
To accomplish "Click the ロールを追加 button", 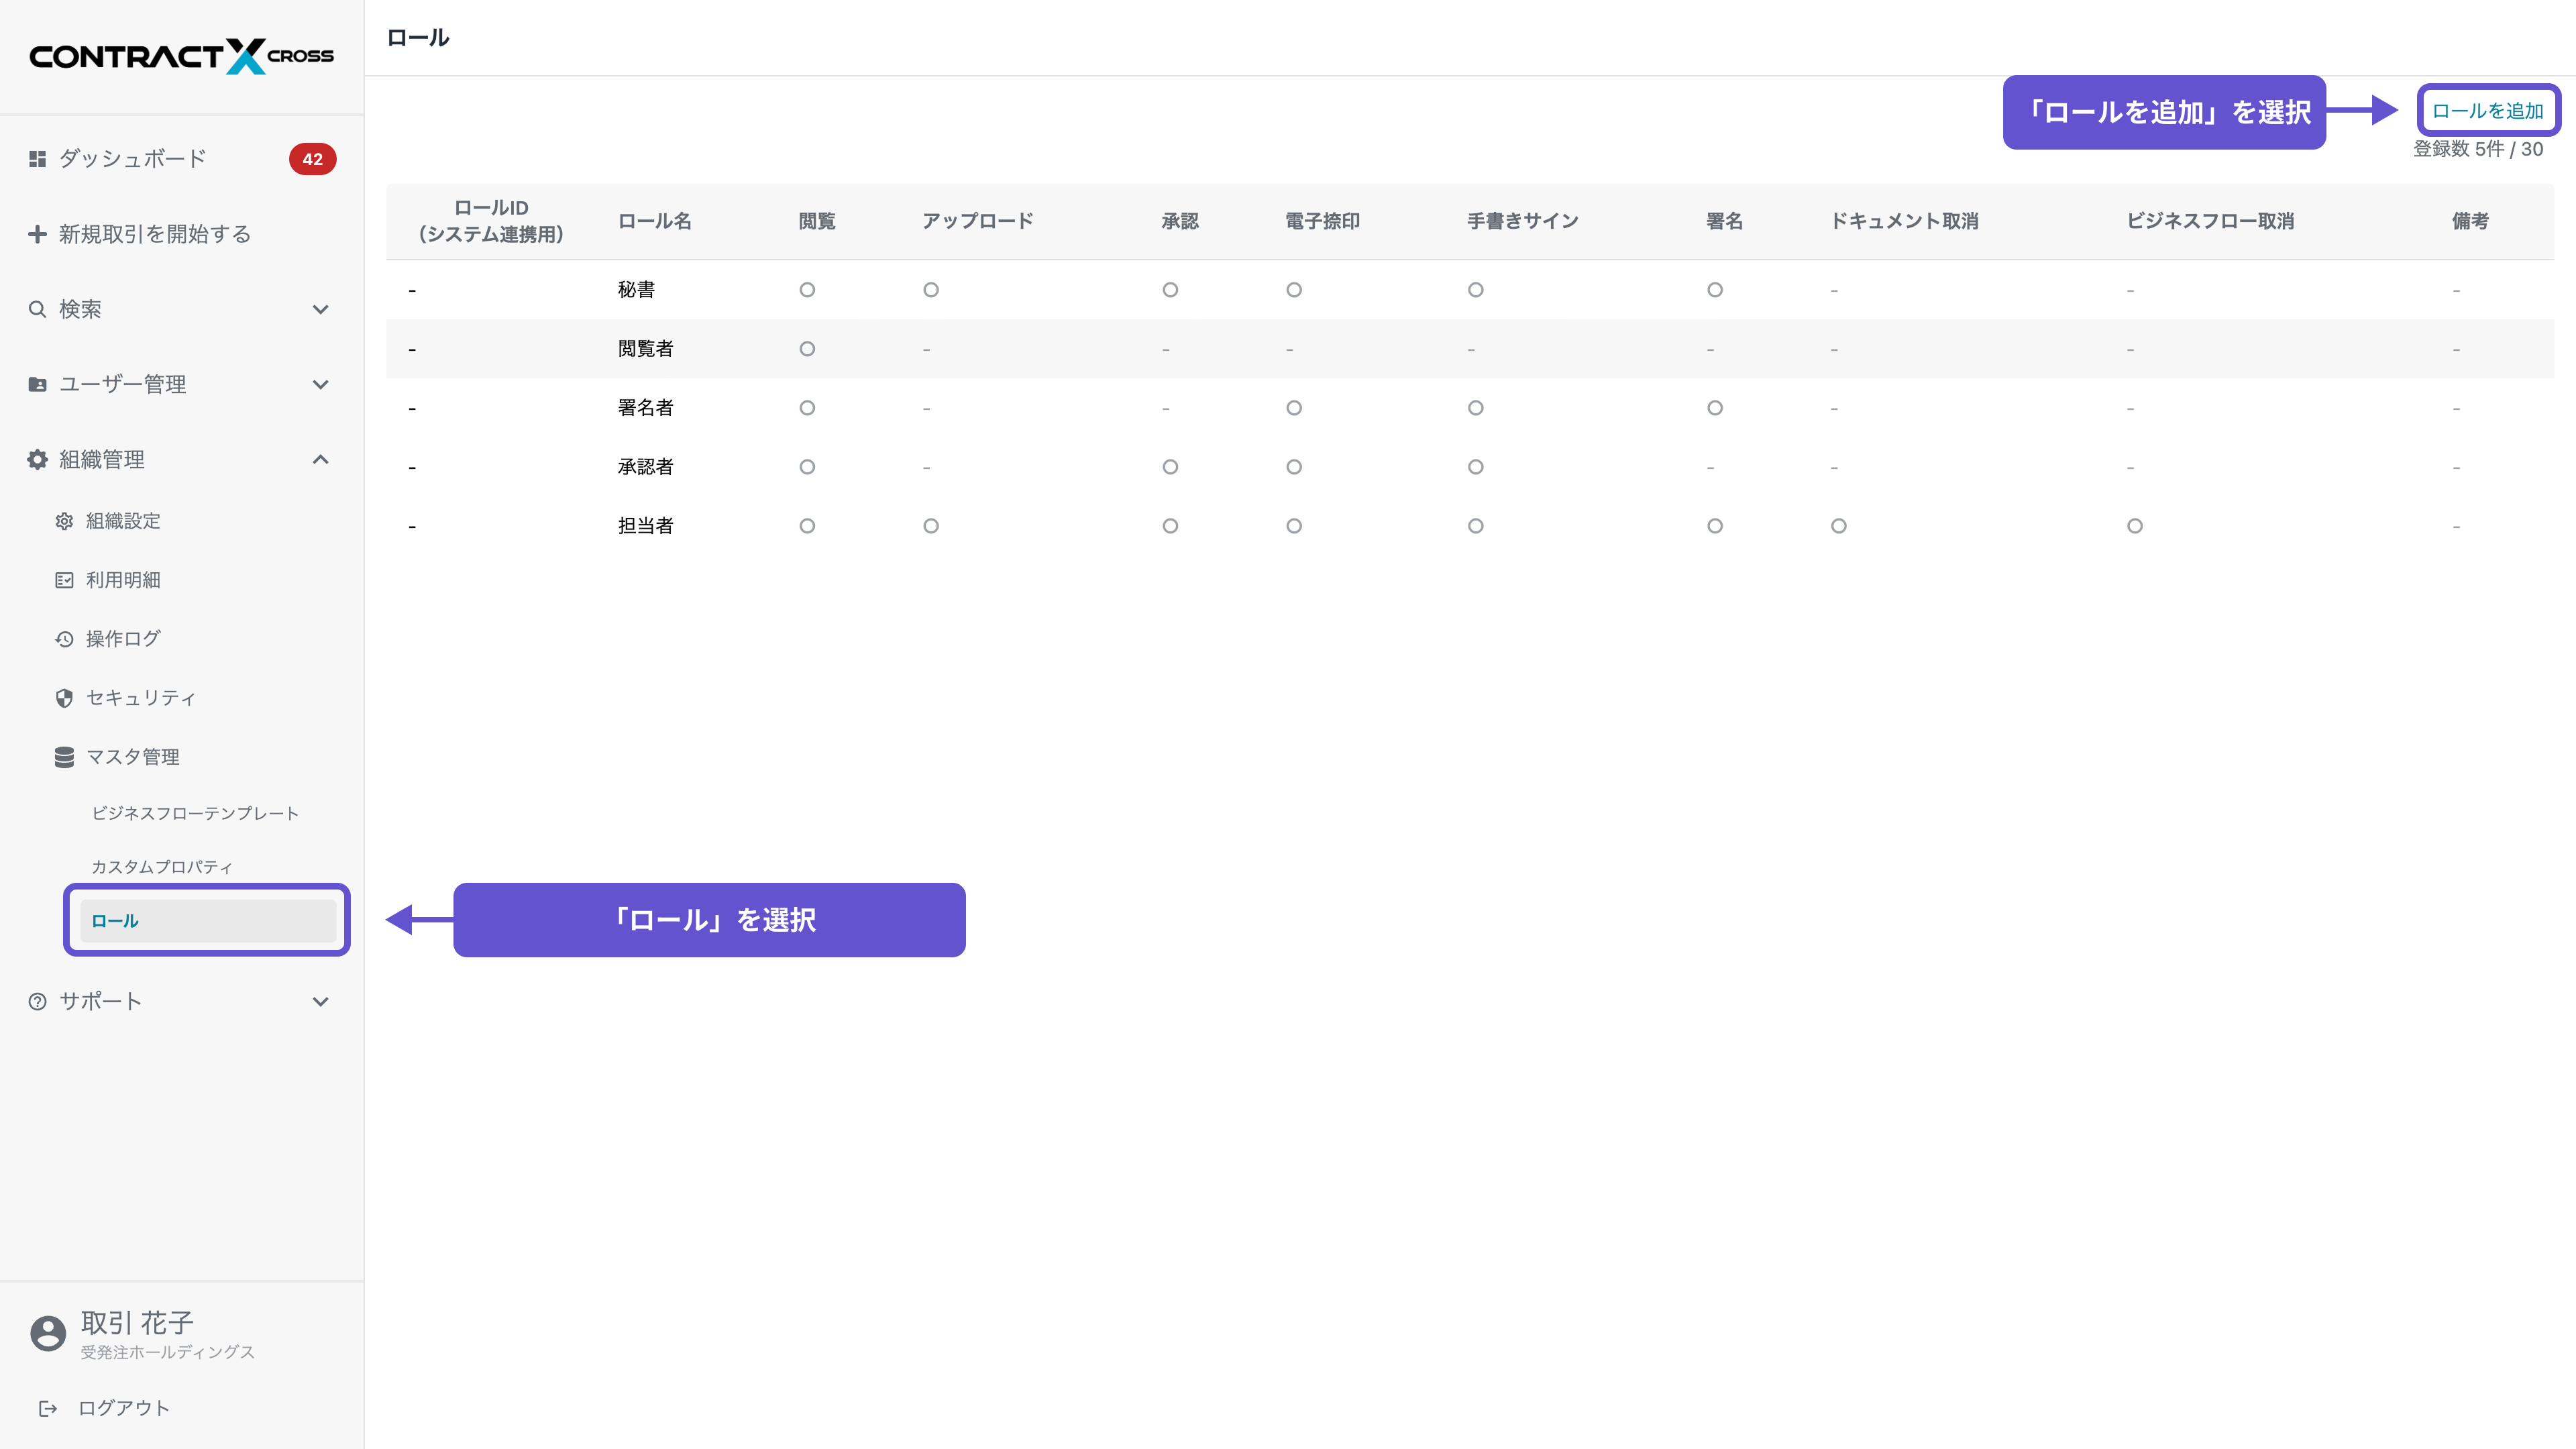I will coord(2487,111).
